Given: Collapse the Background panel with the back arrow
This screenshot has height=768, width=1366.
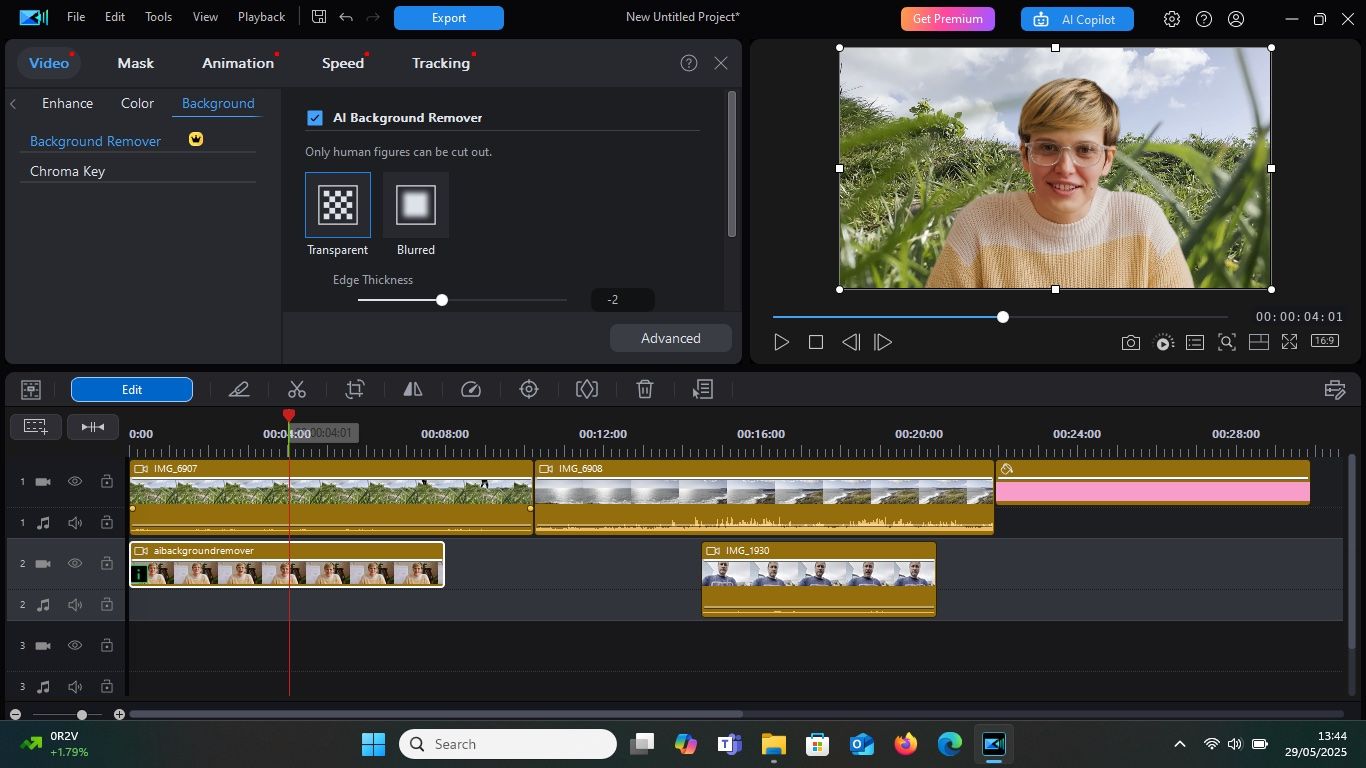Looking at the screenshot, I should click(x=14, y=102).
